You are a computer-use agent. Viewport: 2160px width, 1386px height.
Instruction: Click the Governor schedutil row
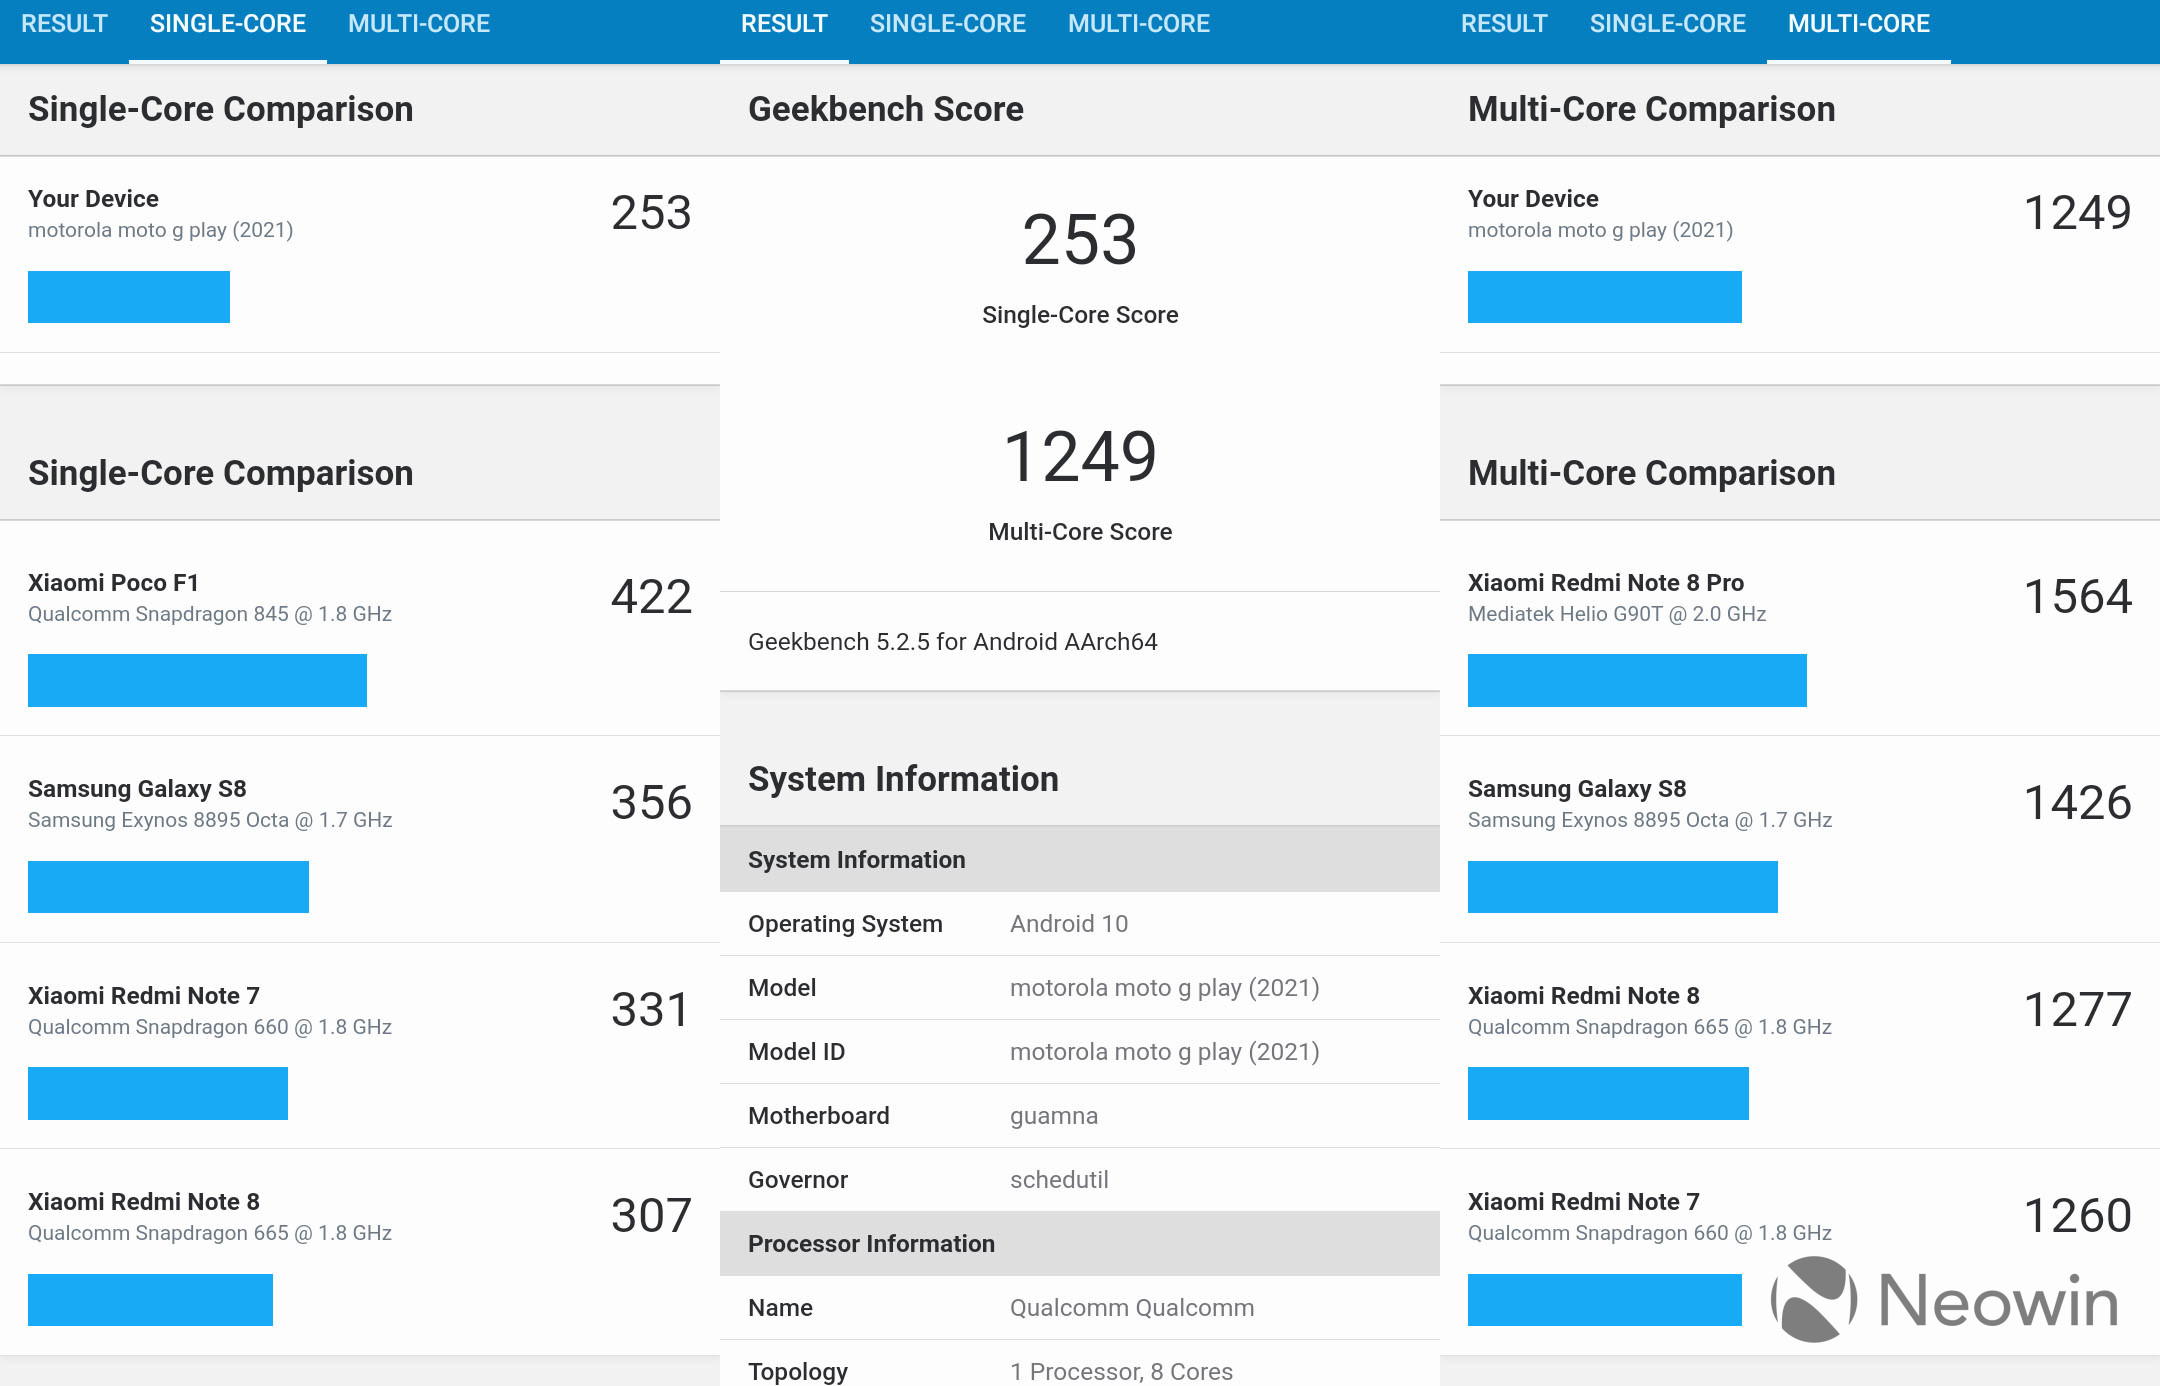tap(1079, 1179)
